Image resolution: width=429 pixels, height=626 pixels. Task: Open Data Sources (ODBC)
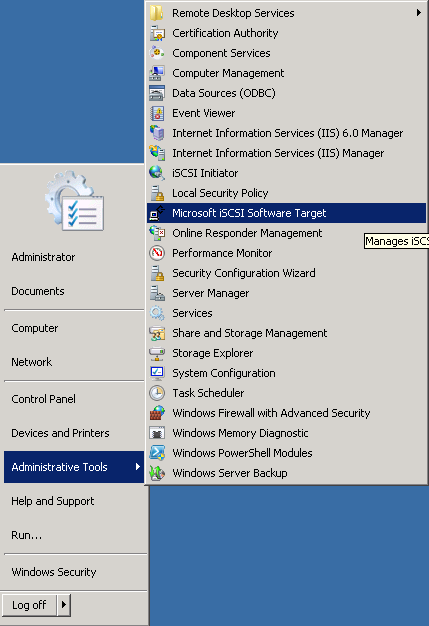pyautogui.click(x=286, y=93)
